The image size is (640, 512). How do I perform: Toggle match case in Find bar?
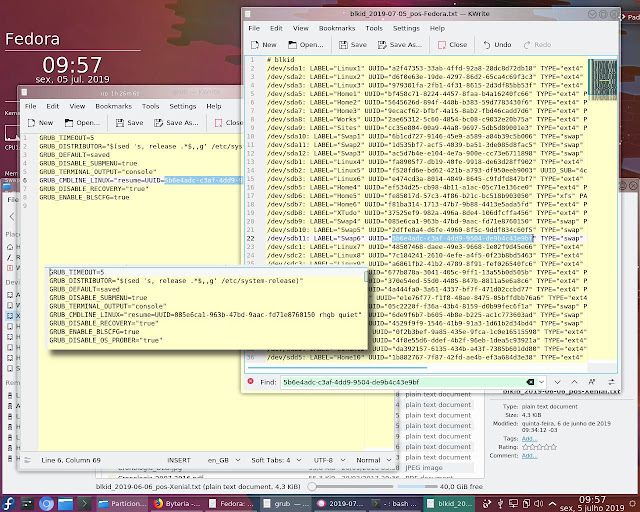pyautogui.click(x=591, y=382)
